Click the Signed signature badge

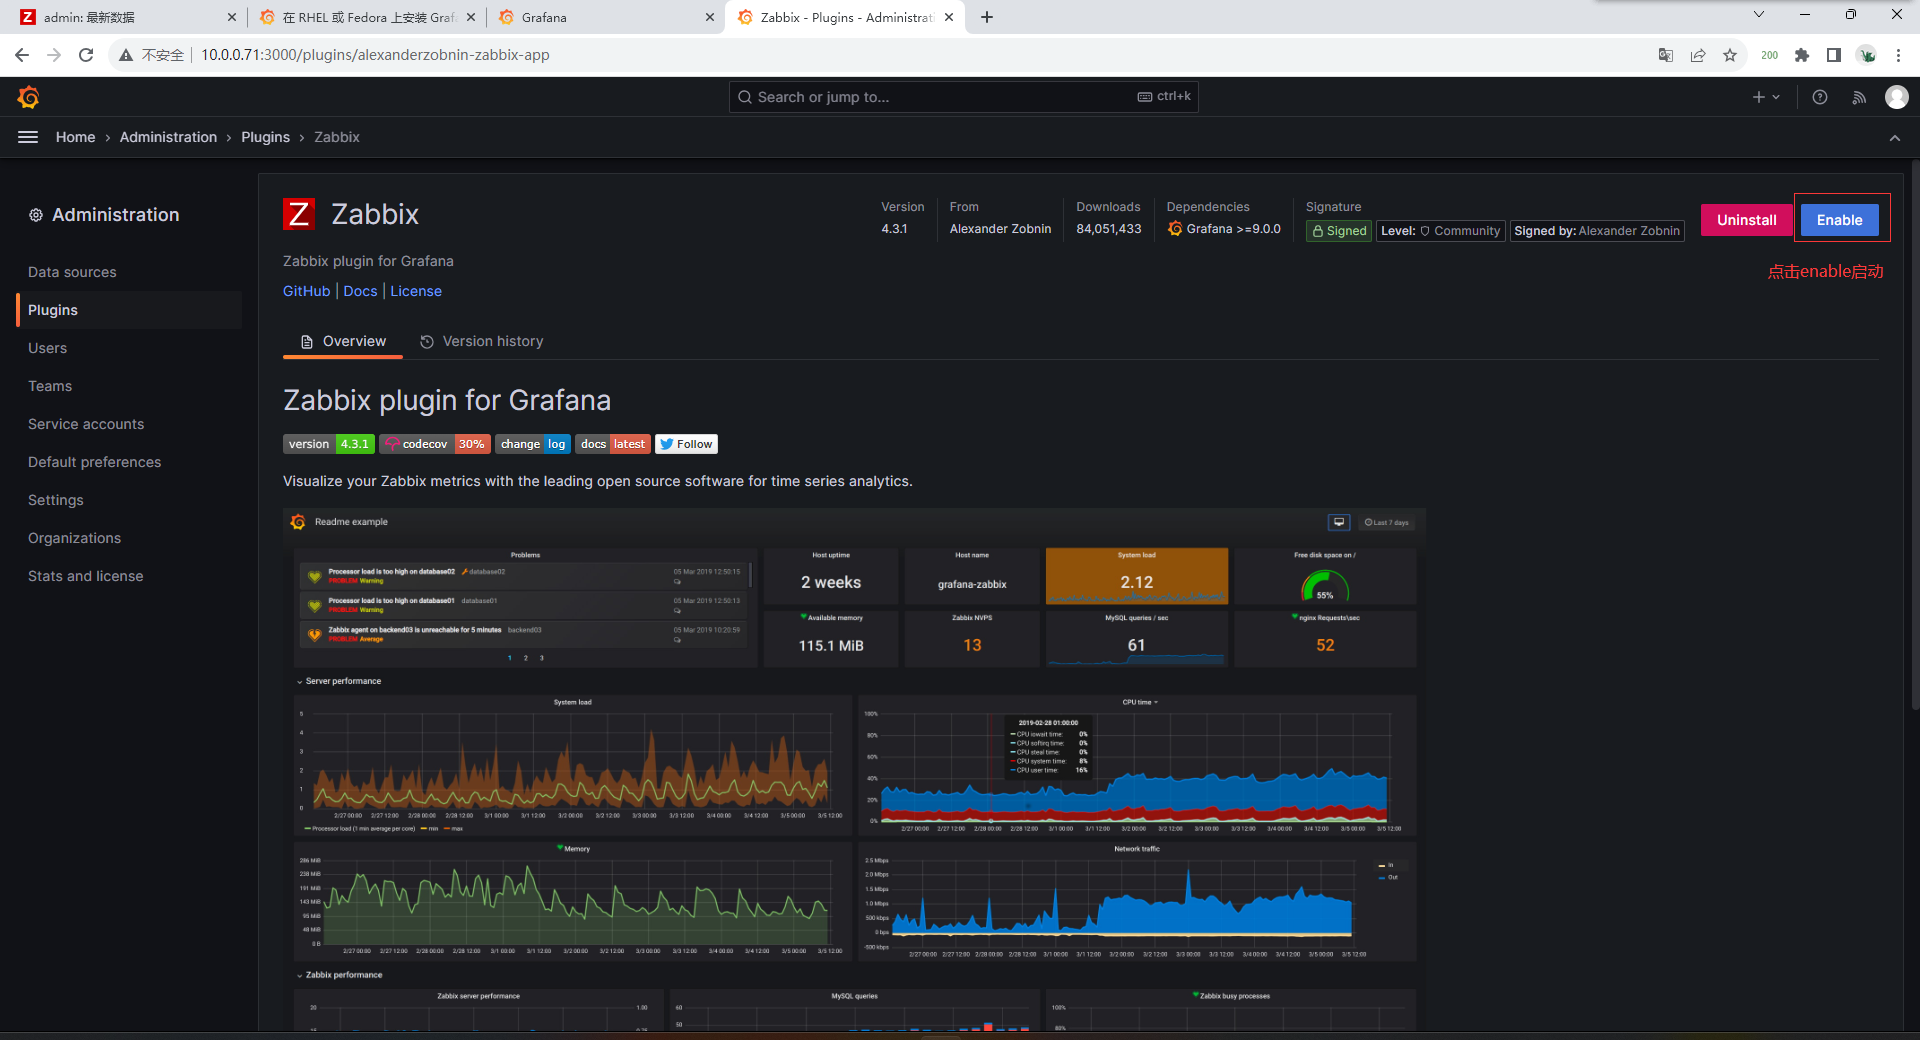(x=1339, y=231)
